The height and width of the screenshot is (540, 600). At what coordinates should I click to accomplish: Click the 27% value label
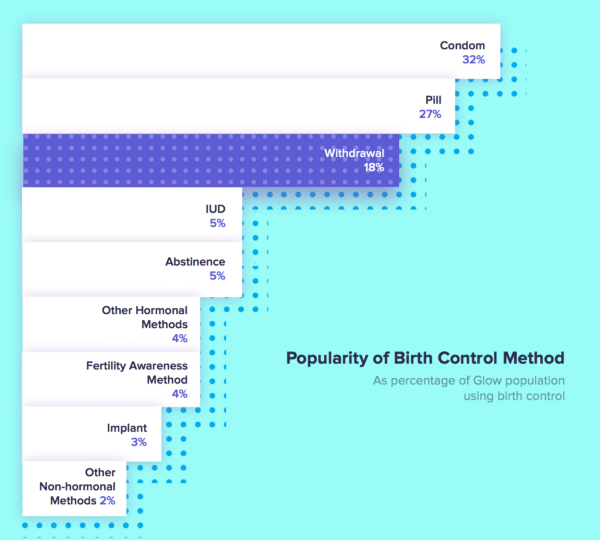tap(432, 114)
